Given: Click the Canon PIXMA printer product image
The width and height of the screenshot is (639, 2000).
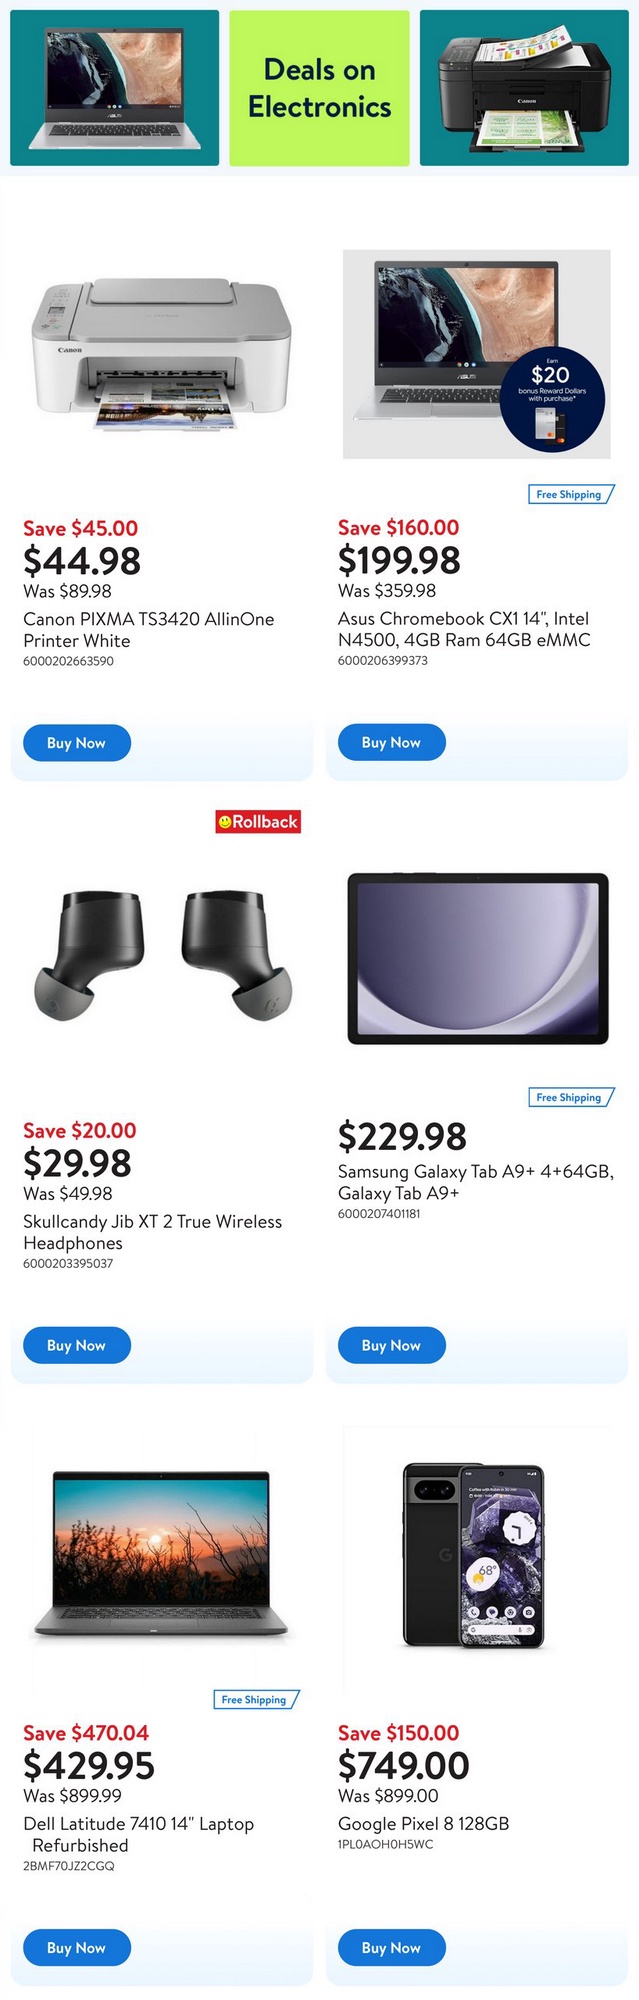Looking at the screenshot, I should click(x=162, y=353).
